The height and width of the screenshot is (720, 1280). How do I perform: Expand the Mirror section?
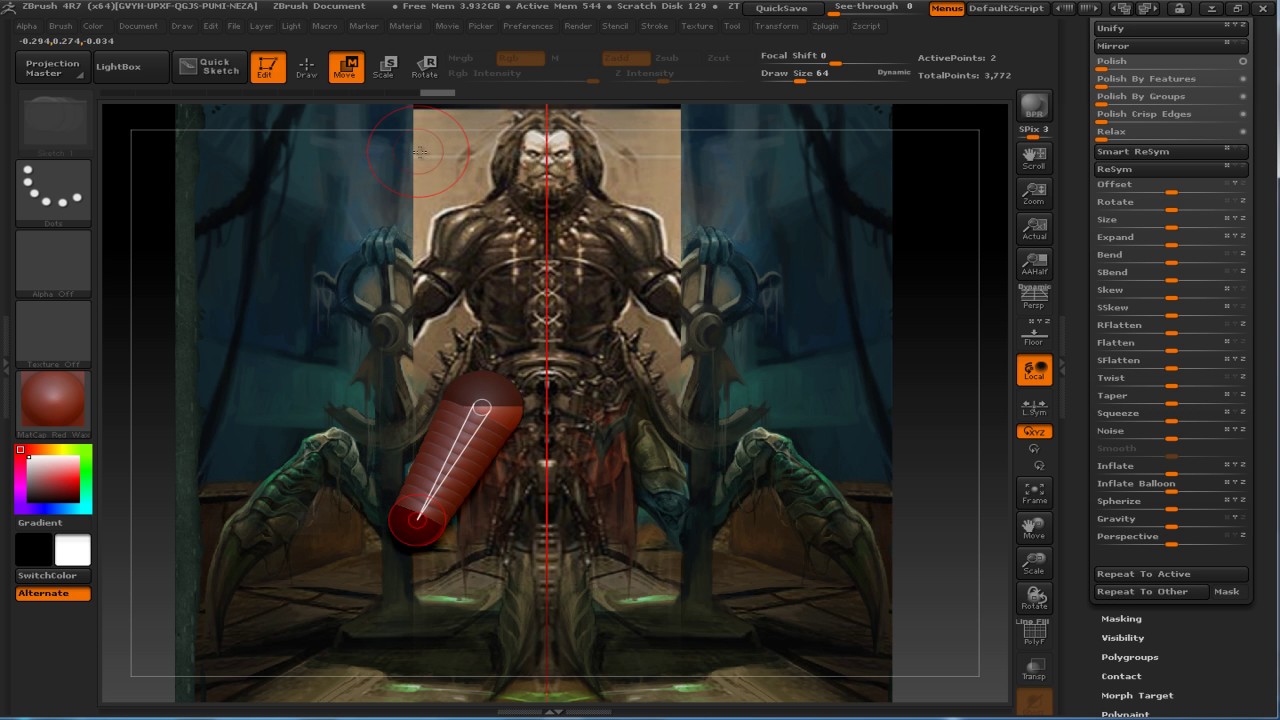coord(1171,46)
